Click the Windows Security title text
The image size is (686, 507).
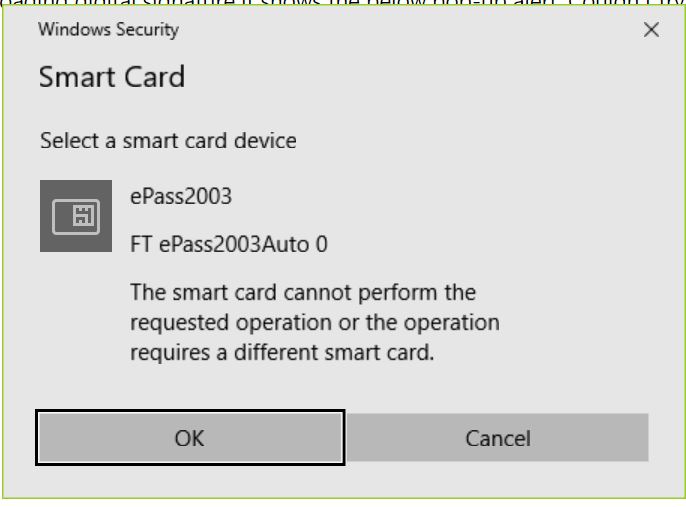point(108,30)
